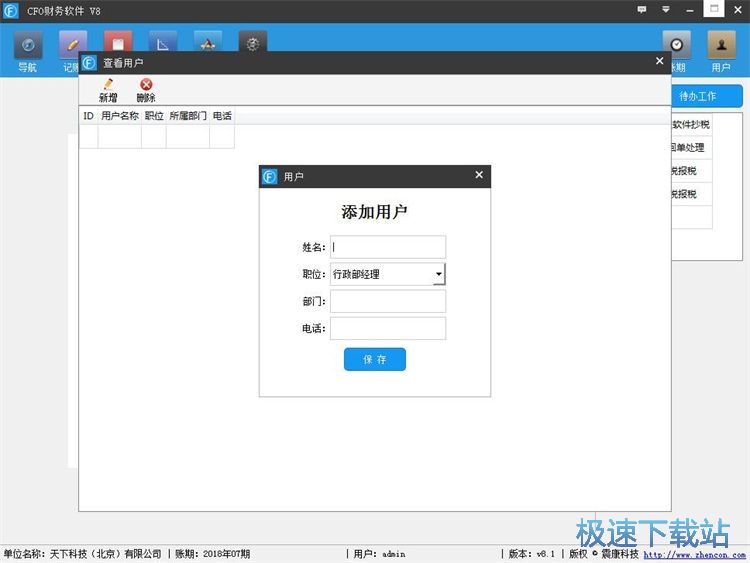Click 用户: admin in status bar
750x563 pixels.
pyautogui.click(x=379, y=554)
